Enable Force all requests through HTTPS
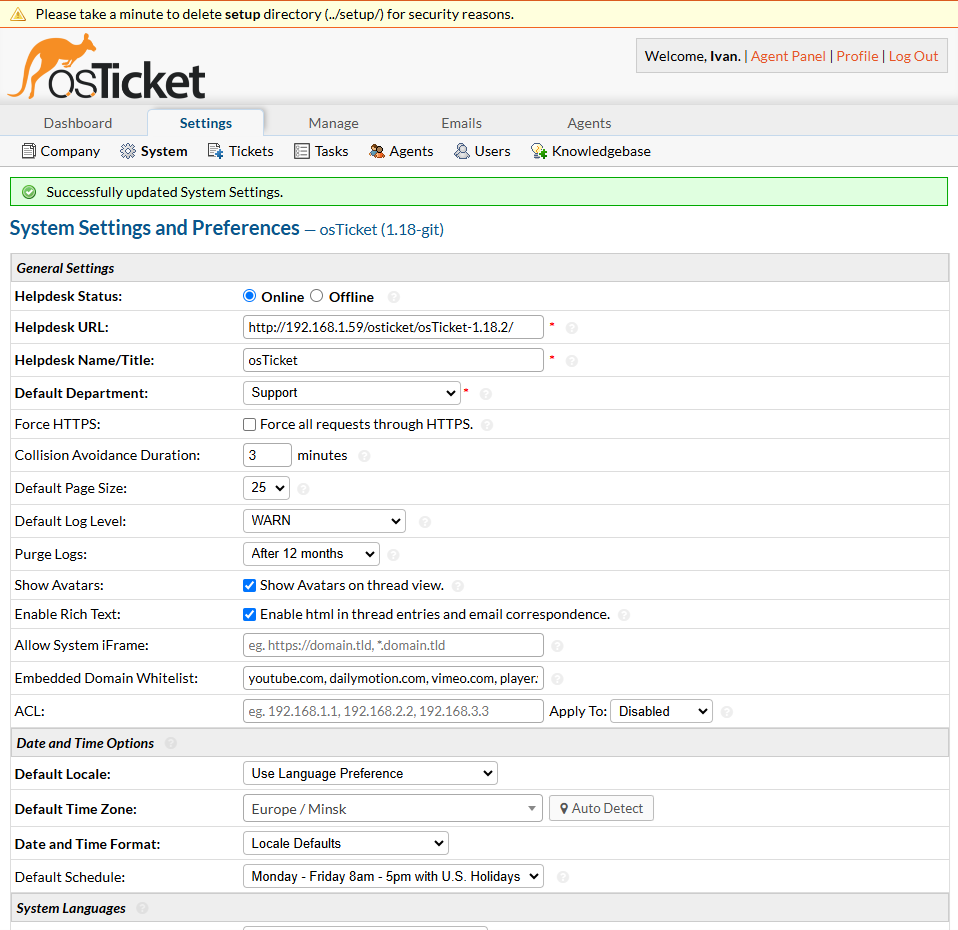Viewport: 958px width, 930px height. pos(249,424)
